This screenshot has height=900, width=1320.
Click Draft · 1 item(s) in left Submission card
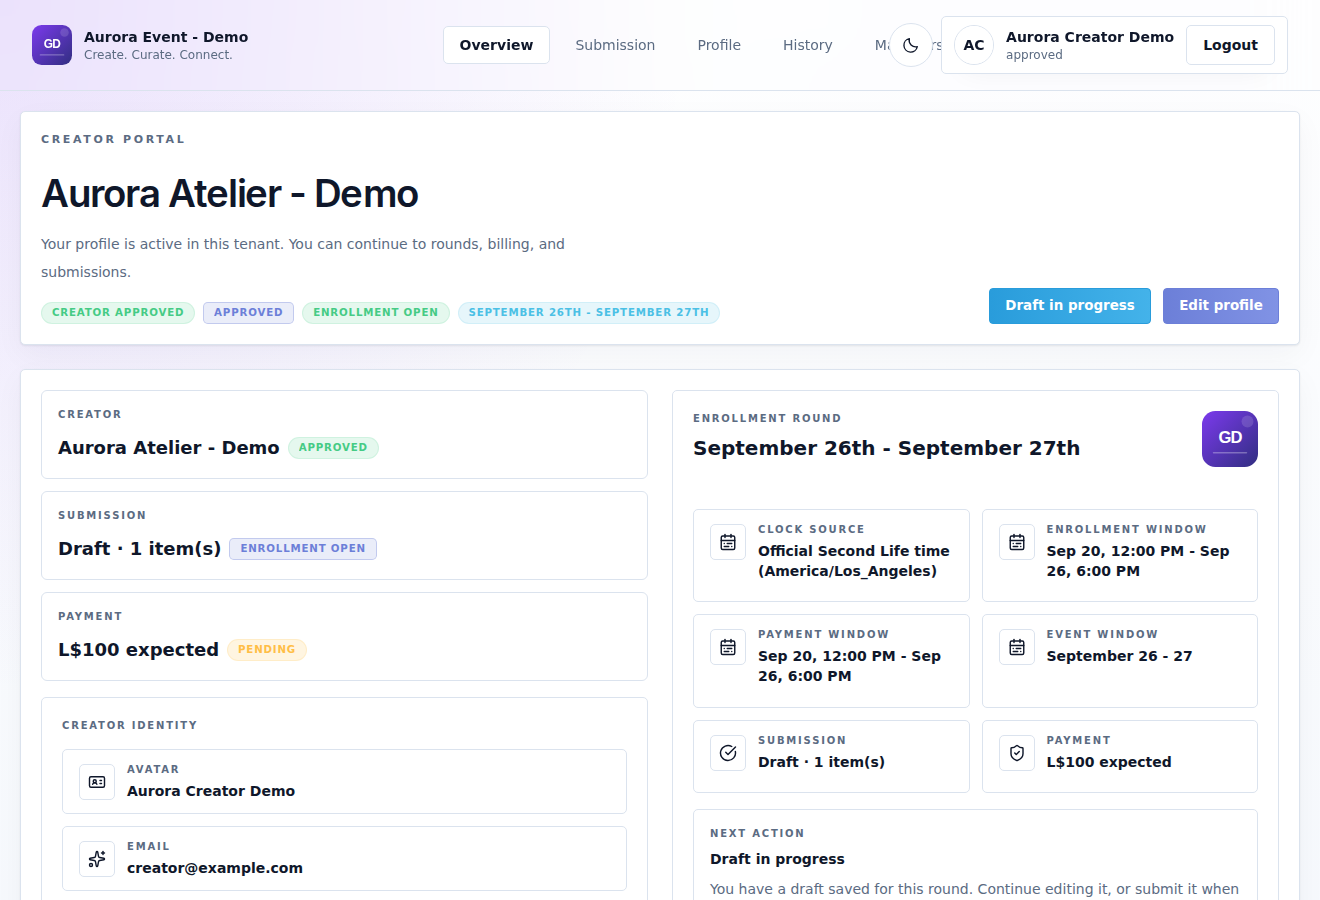[139, 549]
